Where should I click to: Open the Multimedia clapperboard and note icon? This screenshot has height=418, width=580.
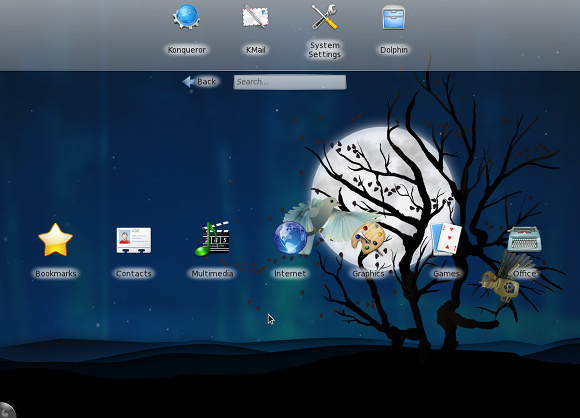point(212,239)
